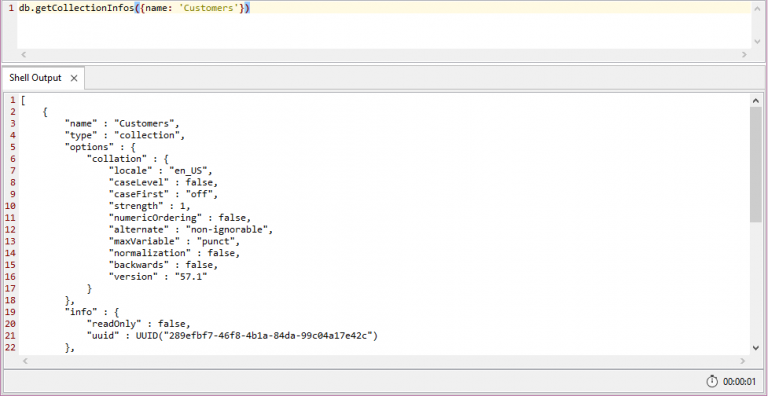Click the output pane scroll-right arrow
The height and width of the screenshot is (396, 768).
744,361
